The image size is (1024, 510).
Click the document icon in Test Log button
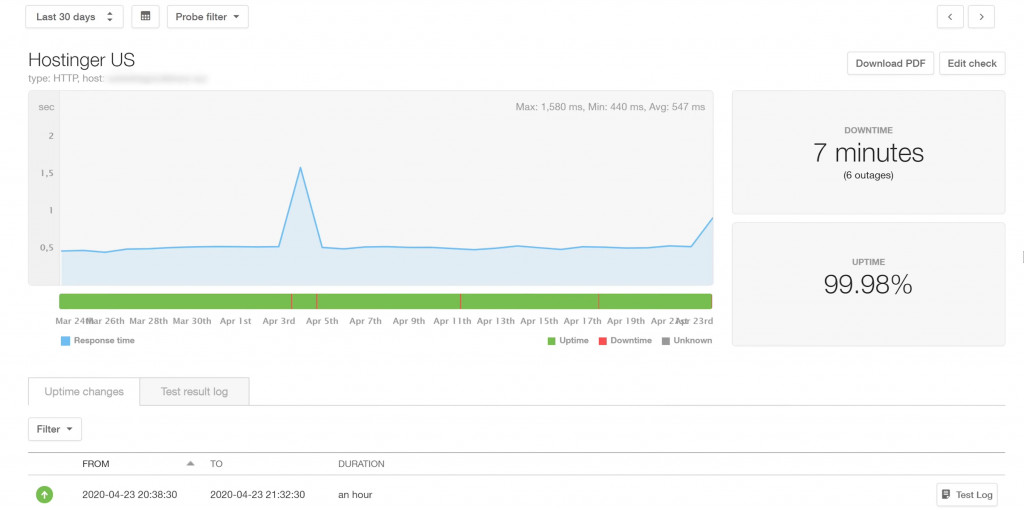pyautogui.click(x=947, y=494)
